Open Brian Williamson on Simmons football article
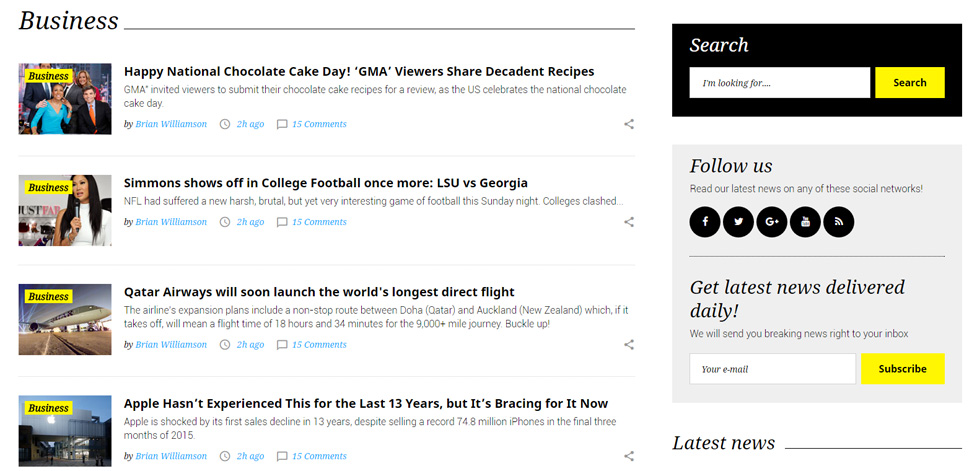 (171, 222)
